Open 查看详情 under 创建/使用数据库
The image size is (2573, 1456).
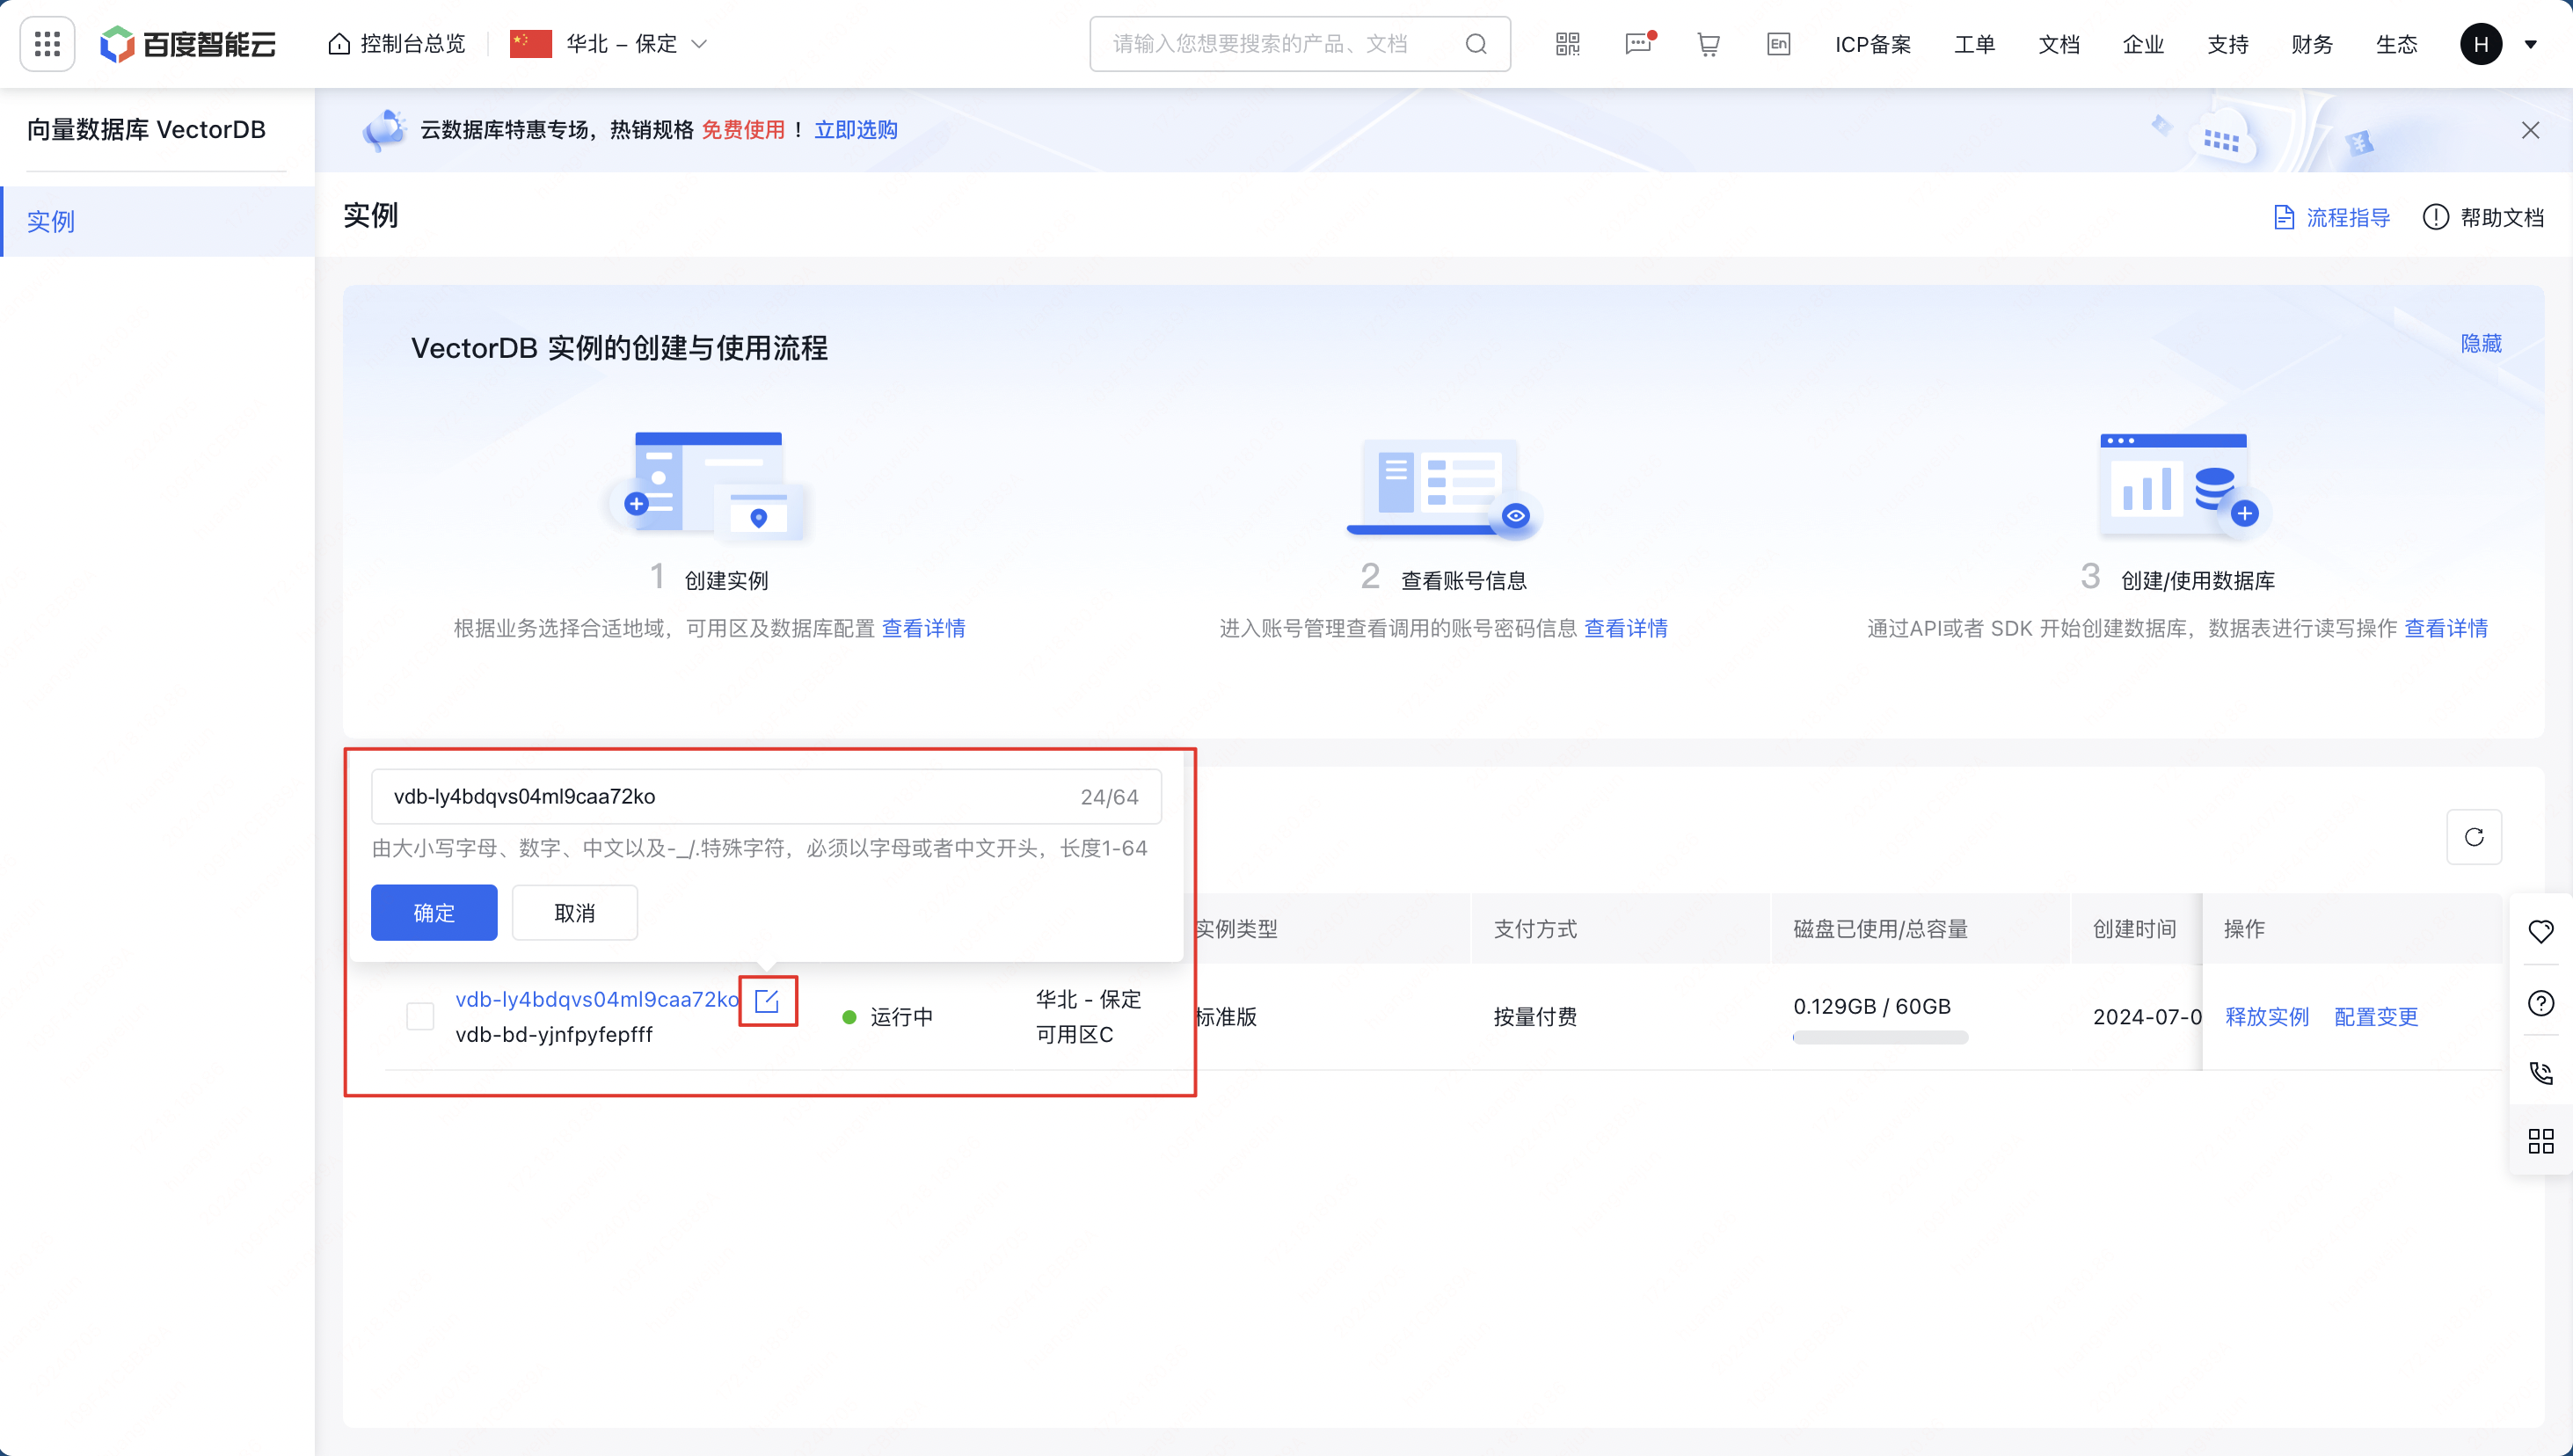tap(2445, 628)
